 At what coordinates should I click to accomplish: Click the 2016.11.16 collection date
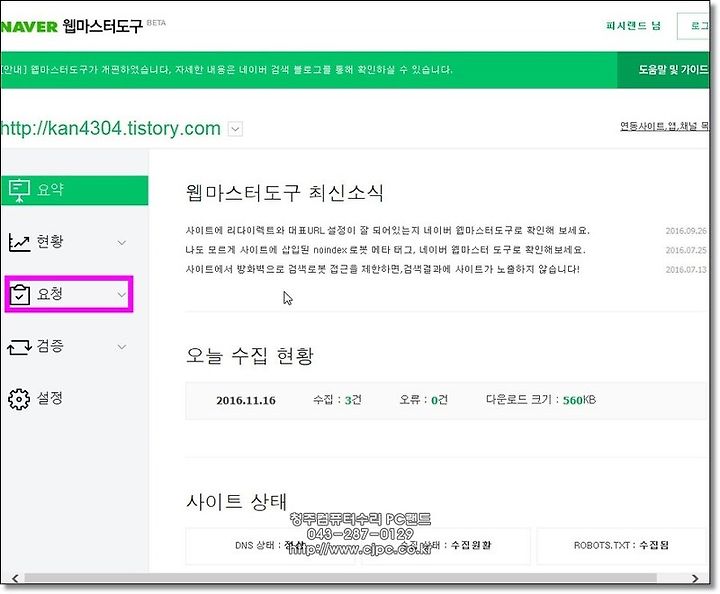pyautogui.click(x=246, y=400)
